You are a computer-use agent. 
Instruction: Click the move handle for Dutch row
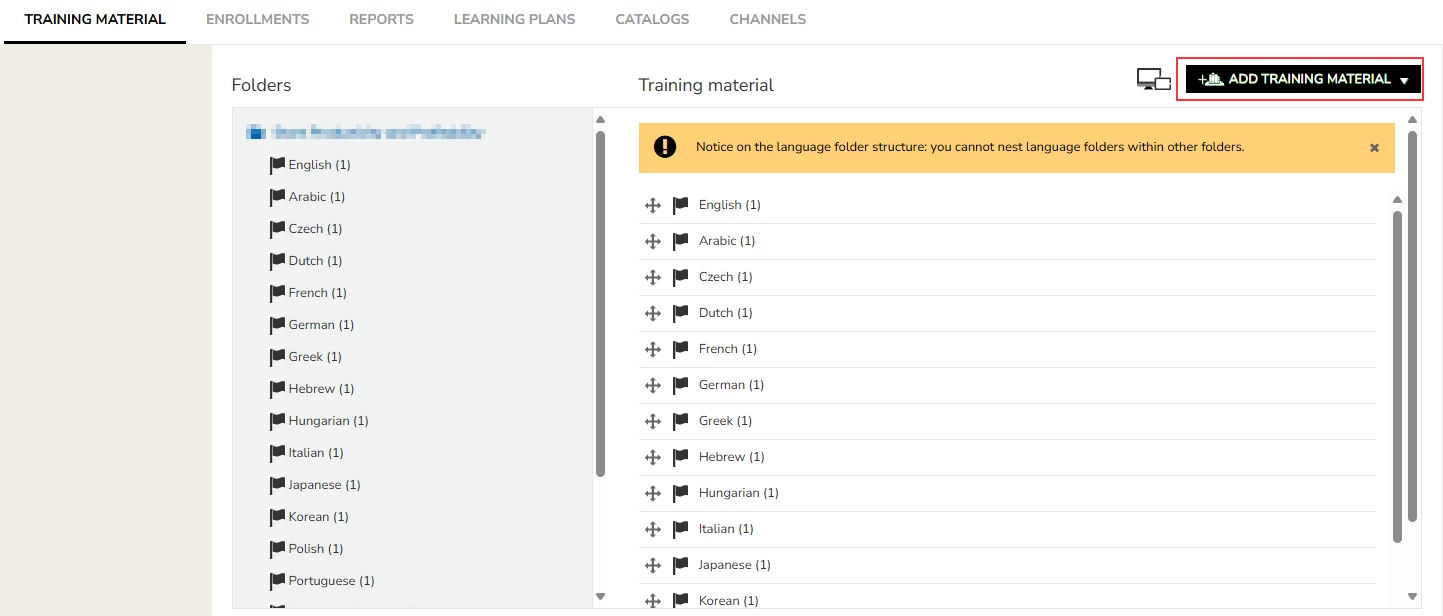click(653, 313)
